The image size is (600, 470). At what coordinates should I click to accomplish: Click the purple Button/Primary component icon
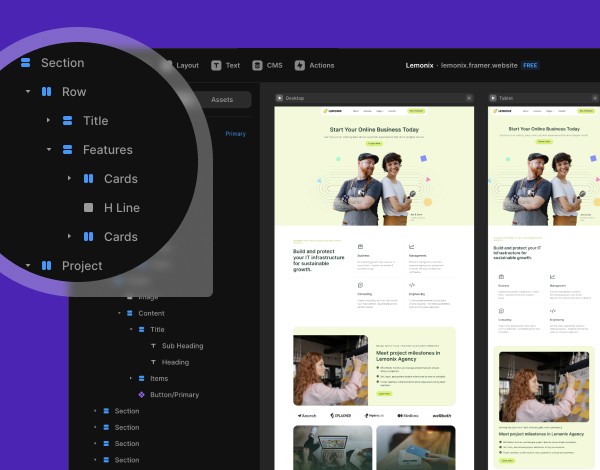click(x=142, y=395)
